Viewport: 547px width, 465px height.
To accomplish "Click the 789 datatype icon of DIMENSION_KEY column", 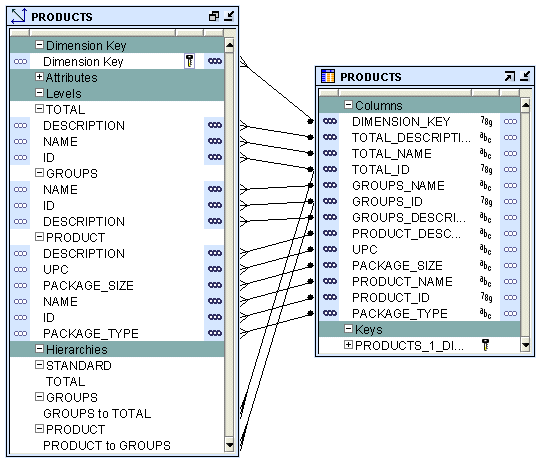I will coord(486,121).
